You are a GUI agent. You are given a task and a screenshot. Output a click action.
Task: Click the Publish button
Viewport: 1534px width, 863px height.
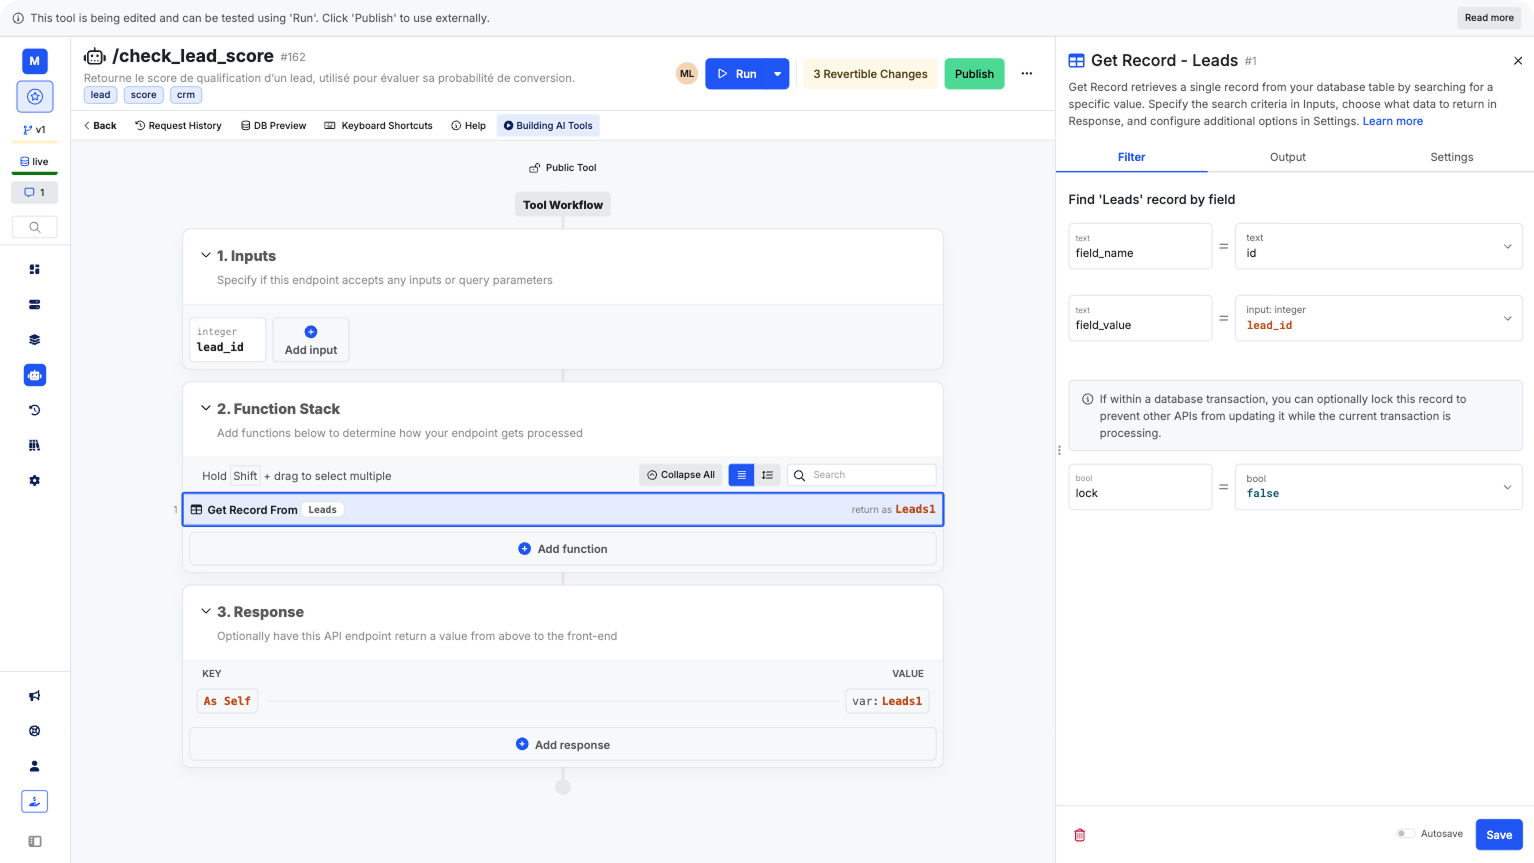pyautogui.click(x=974, y=74)
